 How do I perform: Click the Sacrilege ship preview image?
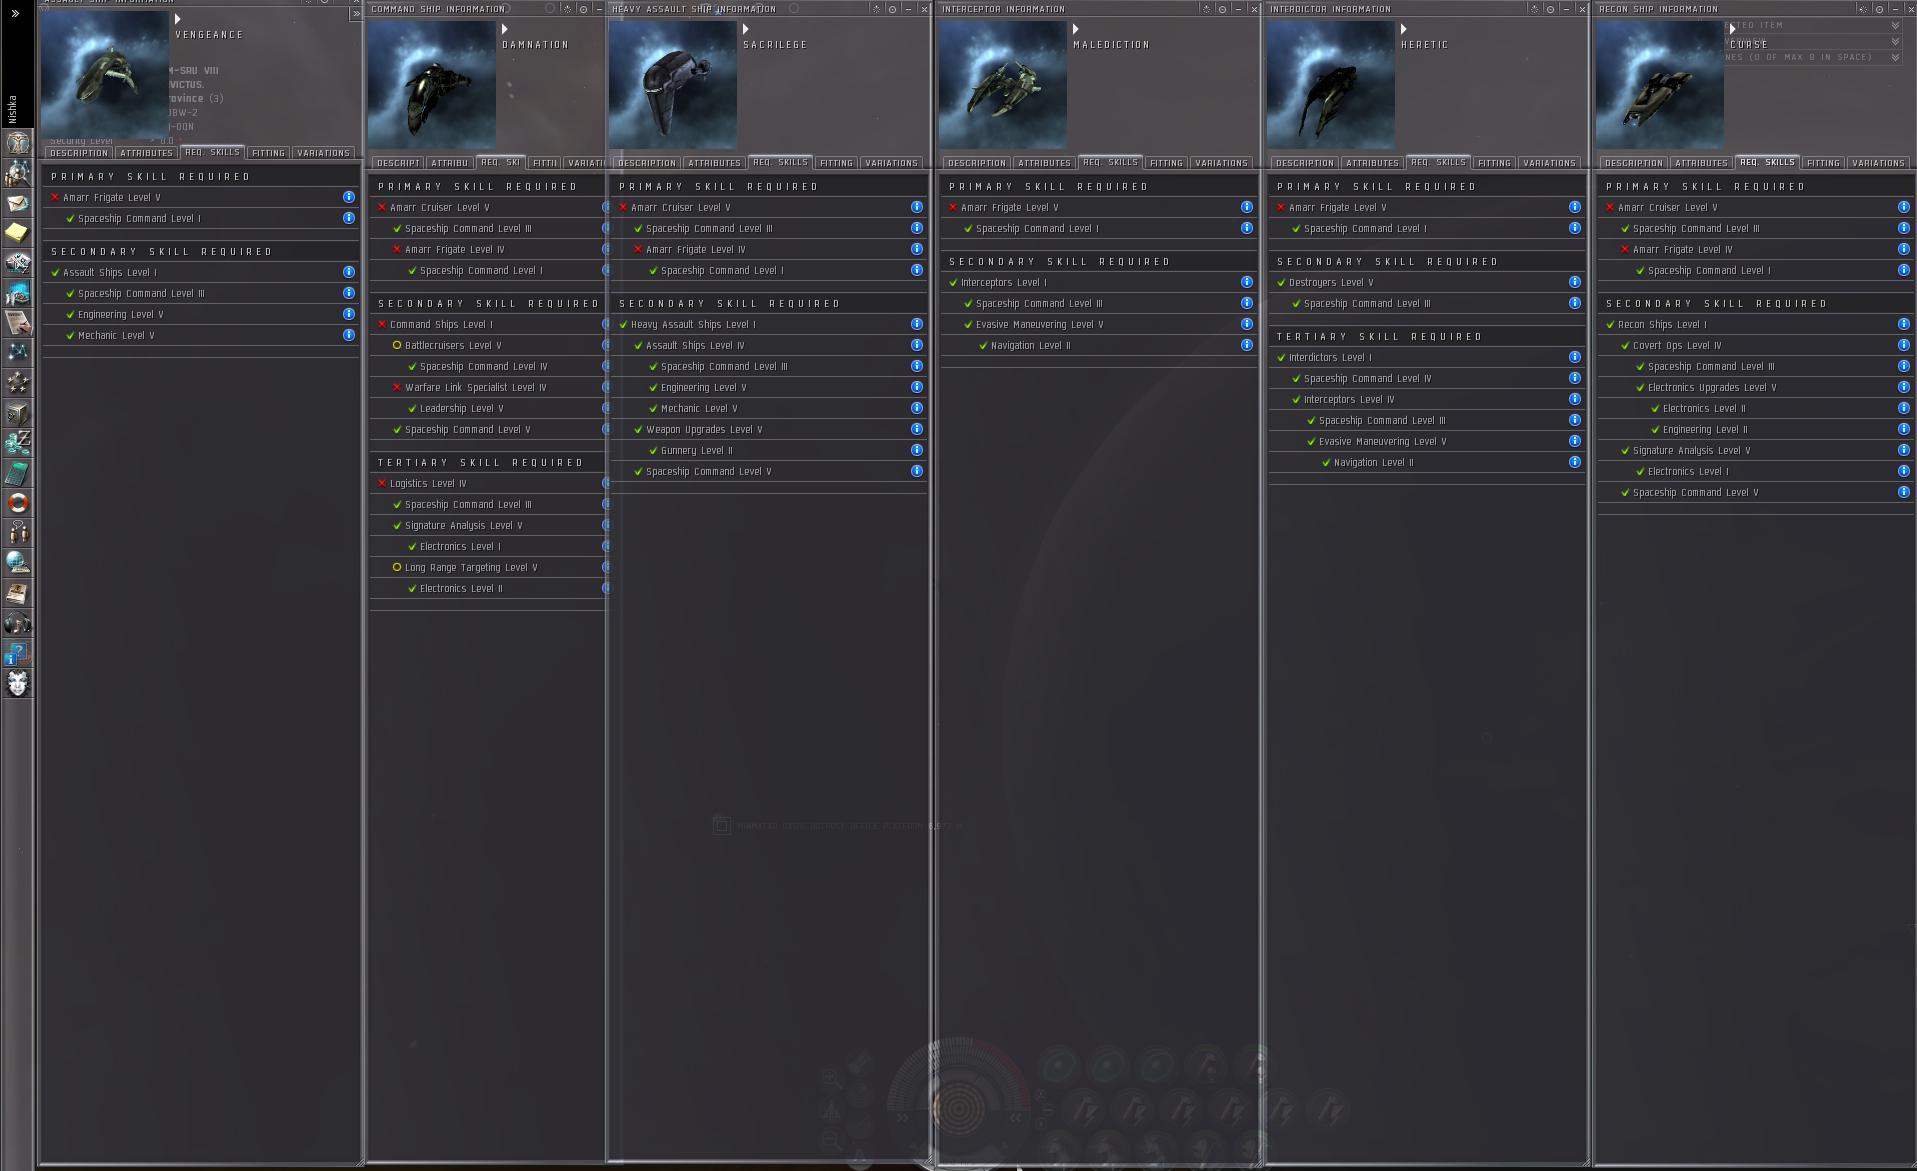click(673, 85)
